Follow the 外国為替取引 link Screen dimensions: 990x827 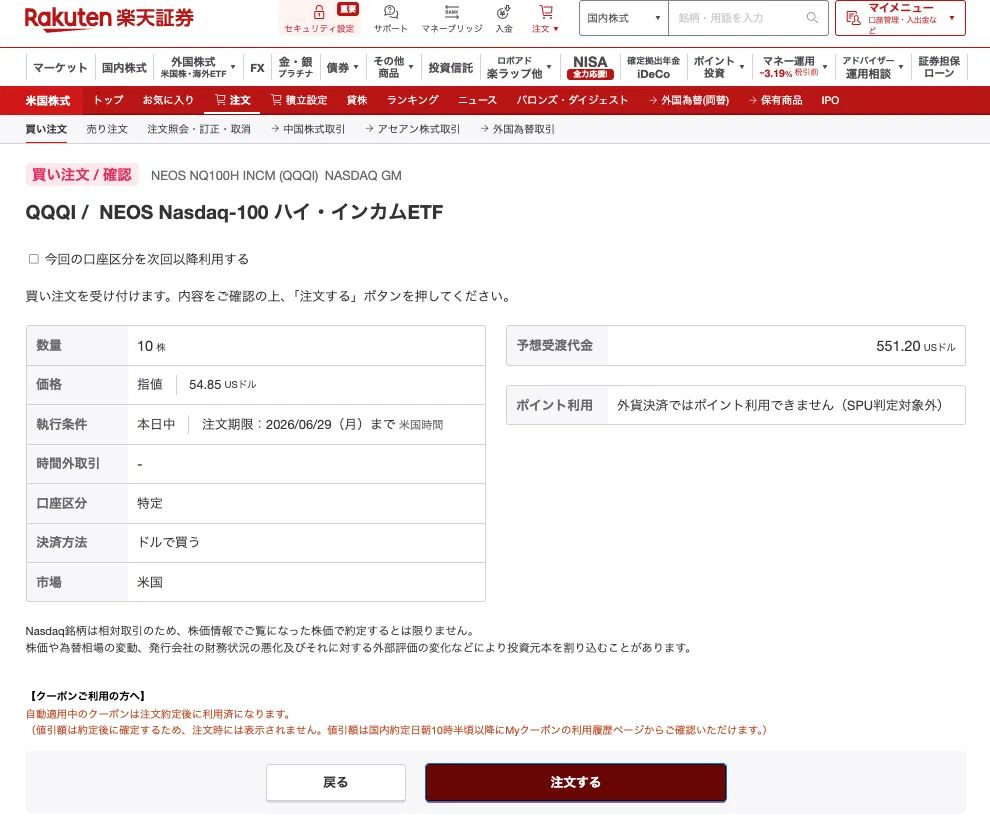[518, 129]
